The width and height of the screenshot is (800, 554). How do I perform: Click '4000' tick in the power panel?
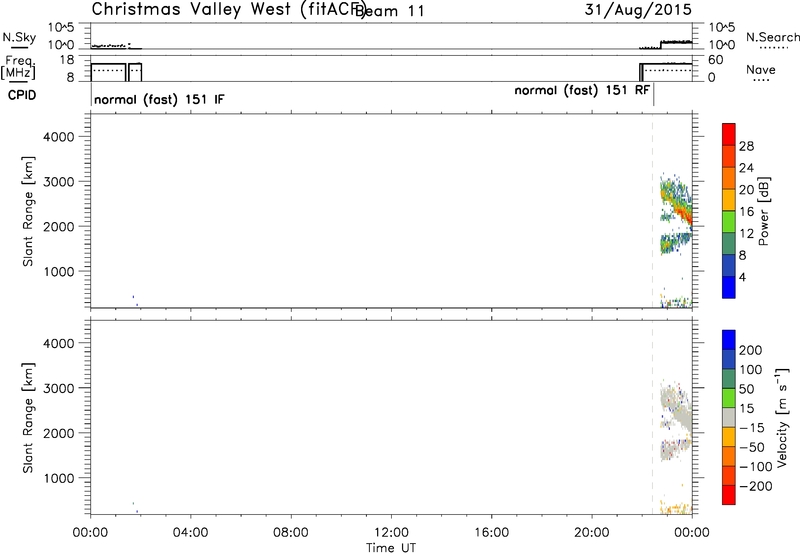(x=59, y=137)
